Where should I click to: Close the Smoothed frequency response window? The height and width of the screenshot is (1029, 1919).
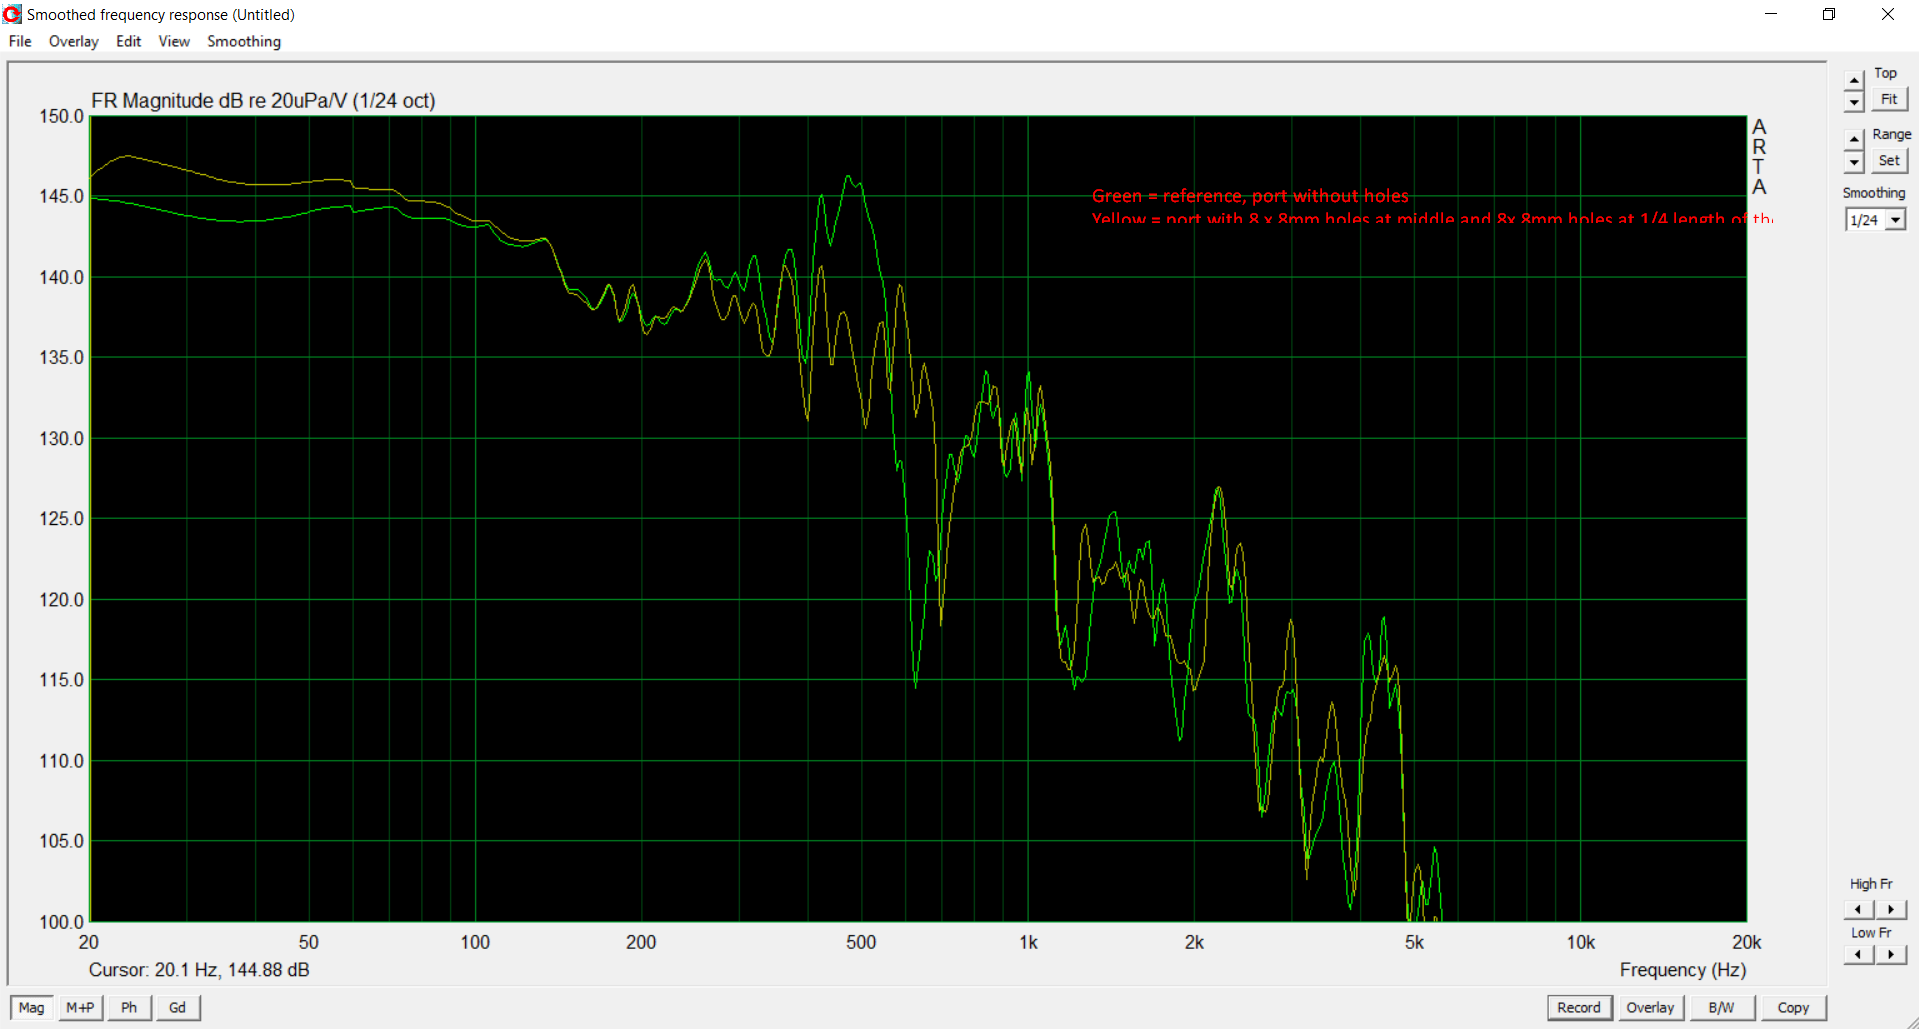coord(1888,14)
